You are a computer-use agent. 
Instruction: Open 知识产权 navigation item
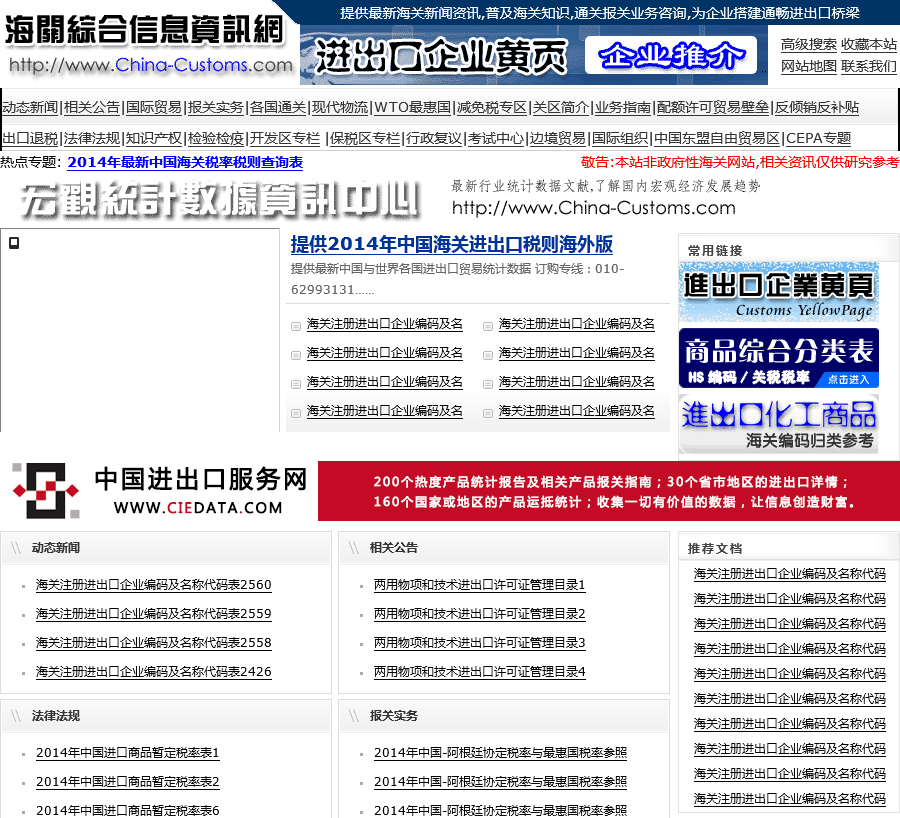tap(154, 138)
